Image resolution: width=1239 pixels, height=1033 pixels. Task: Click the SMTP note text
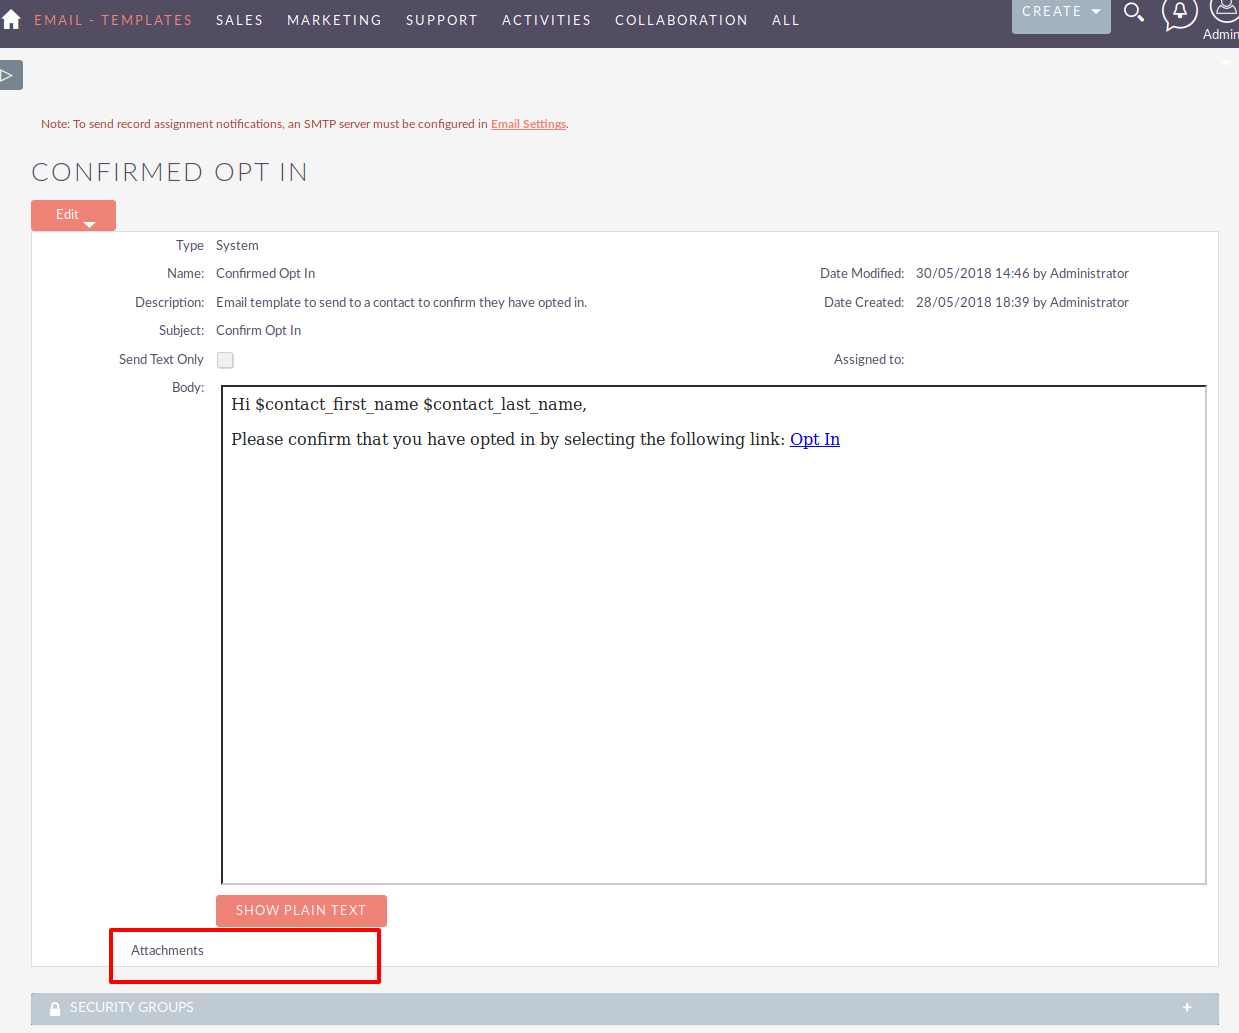(304, 124)
